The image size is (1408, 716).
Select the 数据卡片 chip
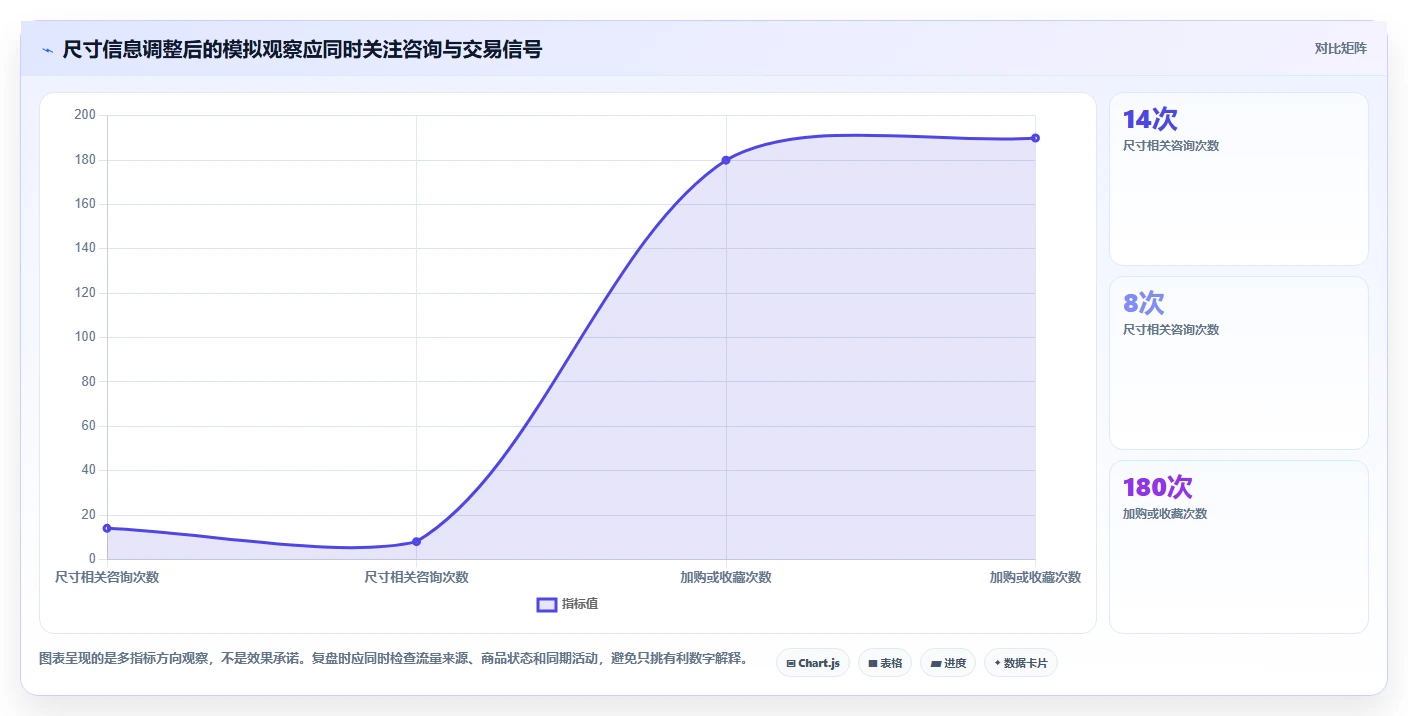[1021, 663]
